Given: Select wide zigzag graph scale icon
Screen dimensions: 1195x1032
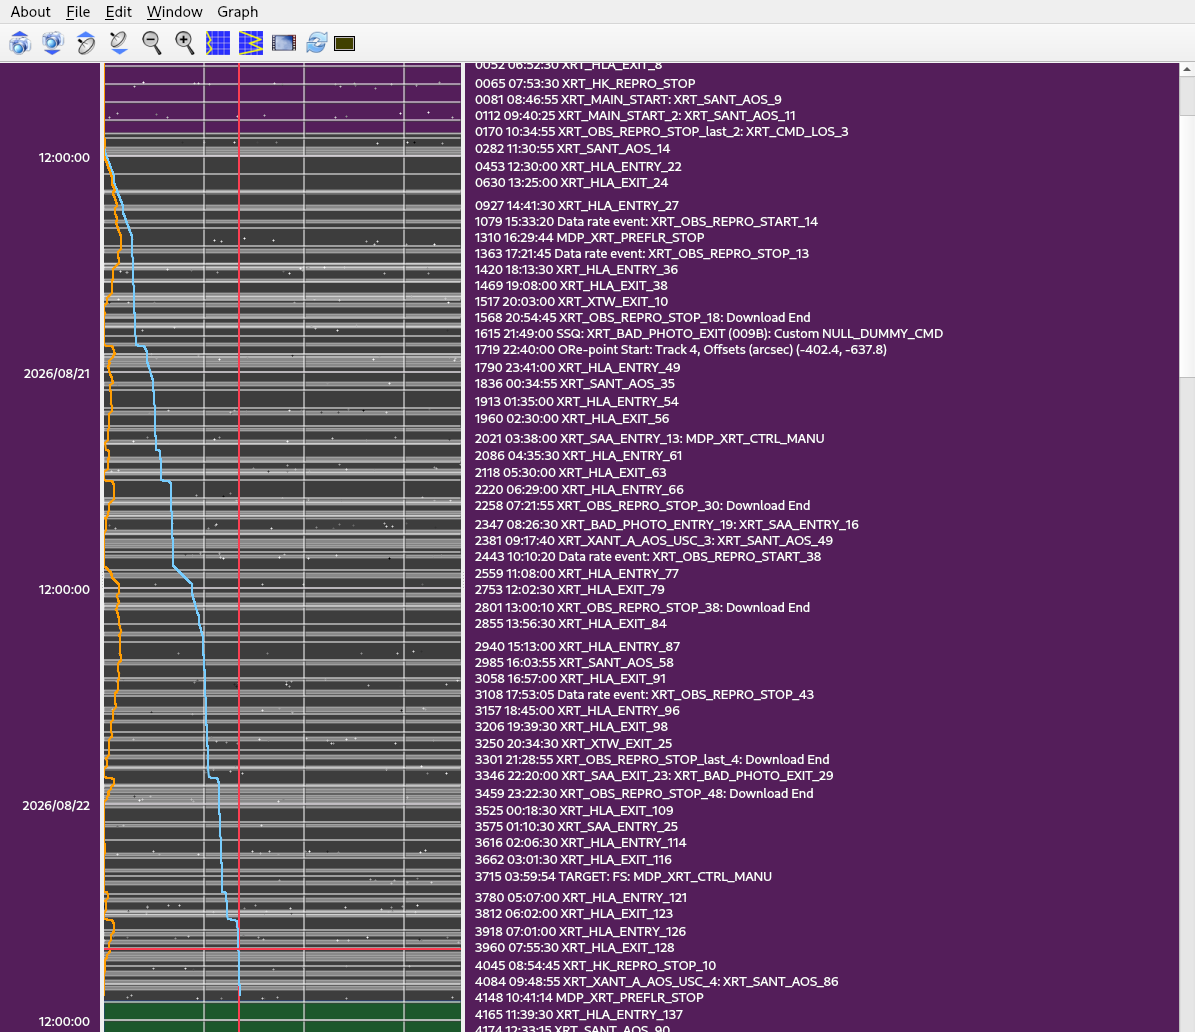Looking at the screenshot, I should pos(251,43).
